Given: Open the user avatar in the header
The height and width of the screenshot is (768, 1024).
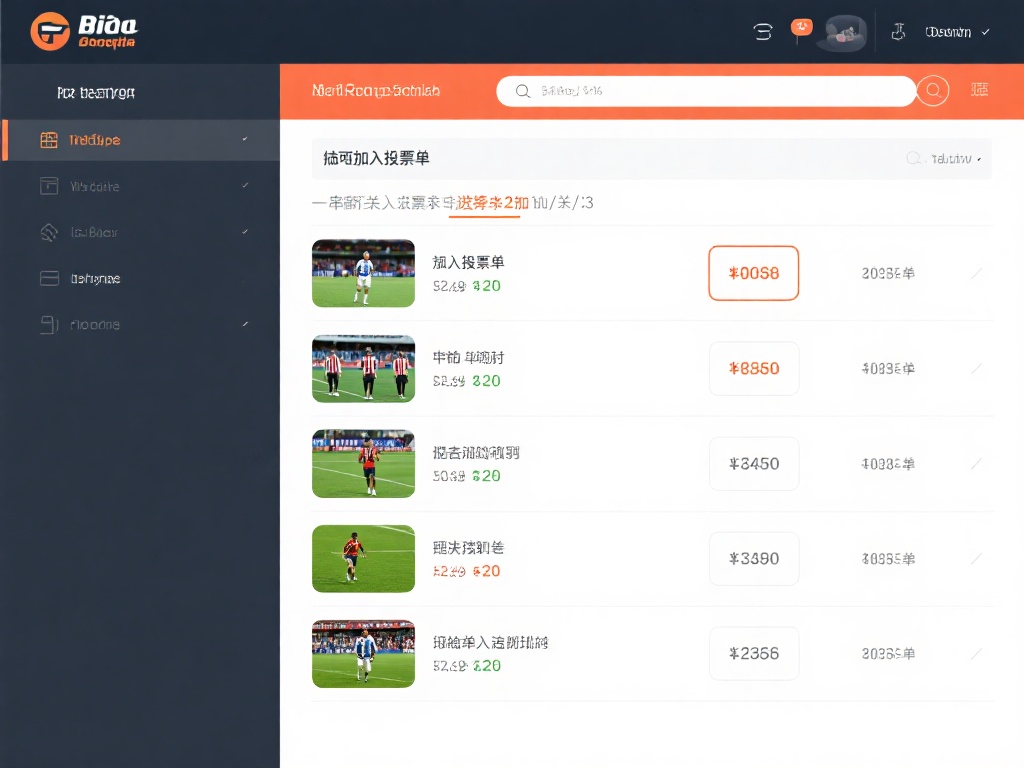Looking at the screenshot, I should 844,32.
